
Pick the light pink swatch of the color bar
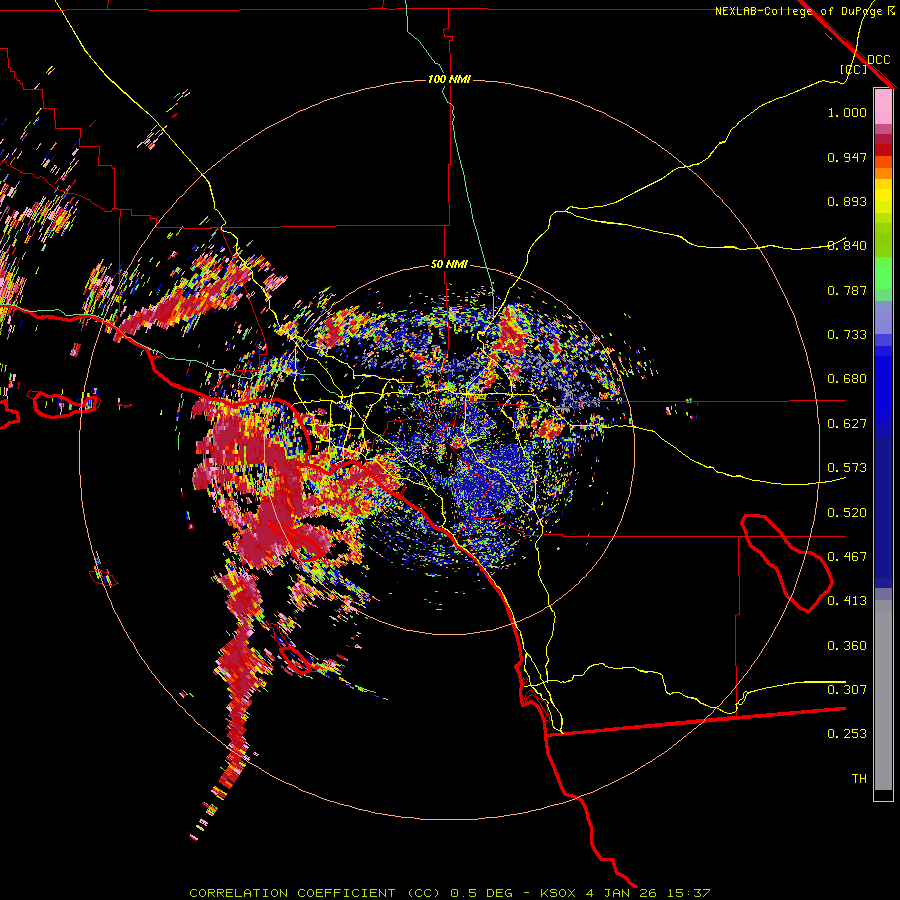pos(883,106)
